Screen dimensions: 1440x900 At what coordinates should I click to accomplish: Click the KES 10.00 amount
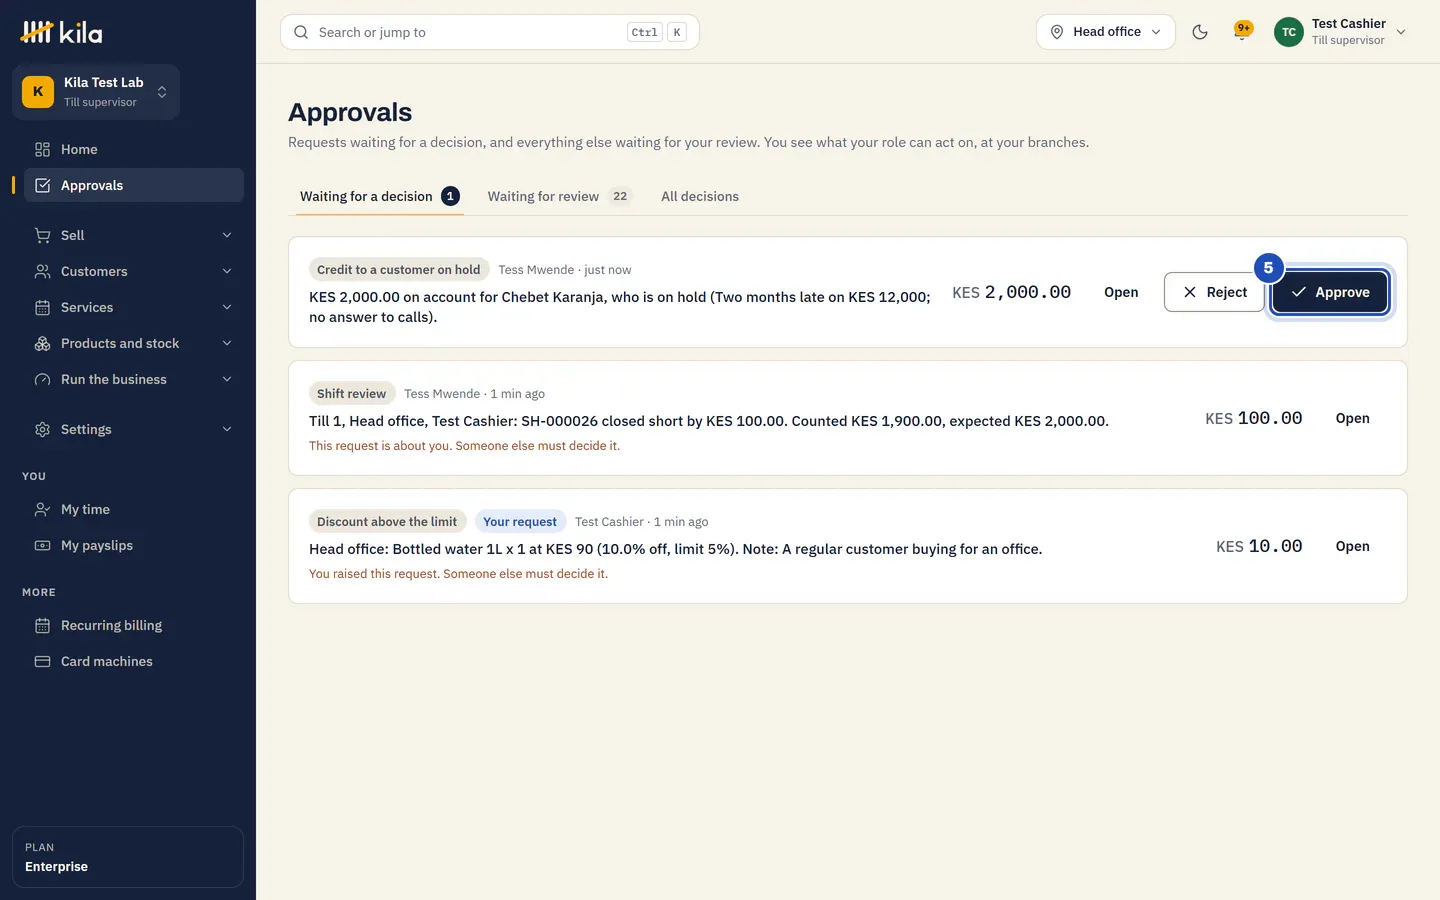click(x=1259, y=546)
